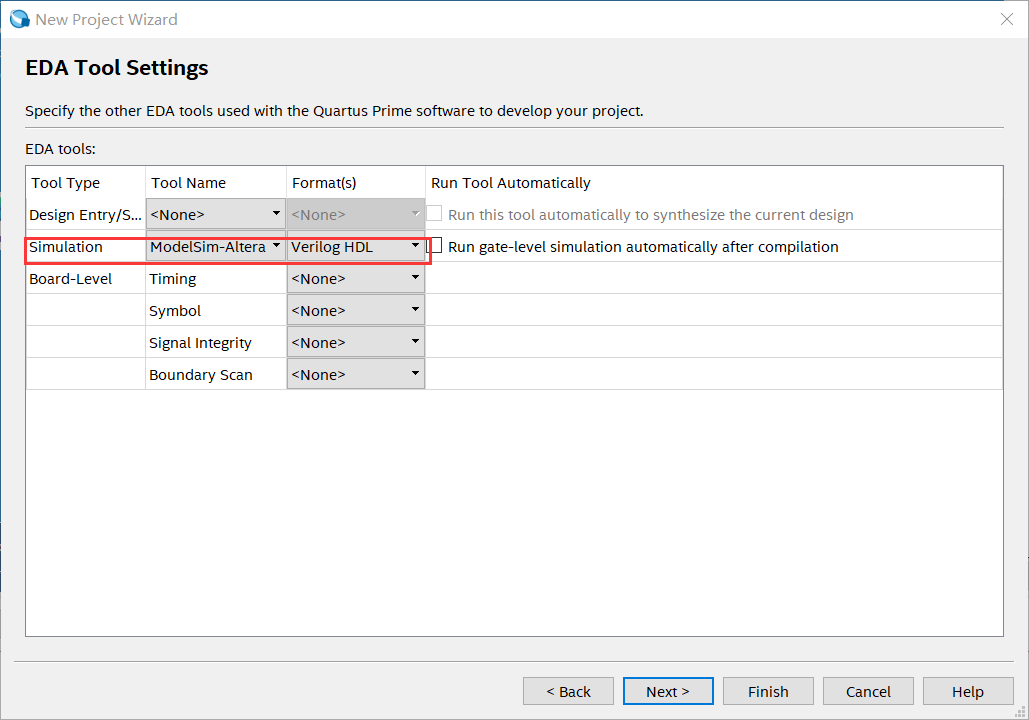
Task: Close the New Project Wizard dialog
Action: pos(1007,19)
